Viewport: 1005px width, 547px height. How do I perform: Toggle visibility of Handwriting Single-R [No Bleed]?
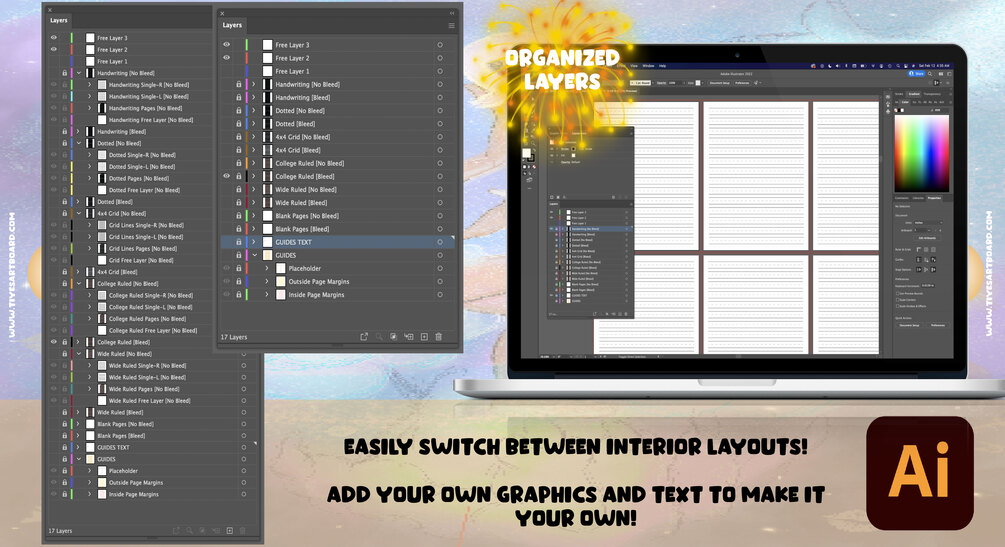(x=54, y=85)
